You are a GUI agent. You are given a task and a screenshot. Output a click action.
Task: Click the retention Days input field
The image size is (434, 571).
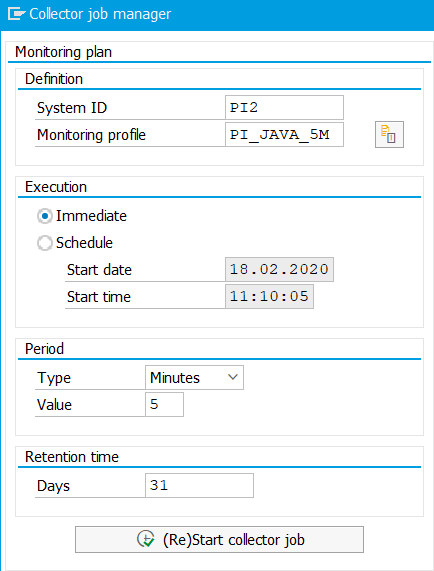199,485
